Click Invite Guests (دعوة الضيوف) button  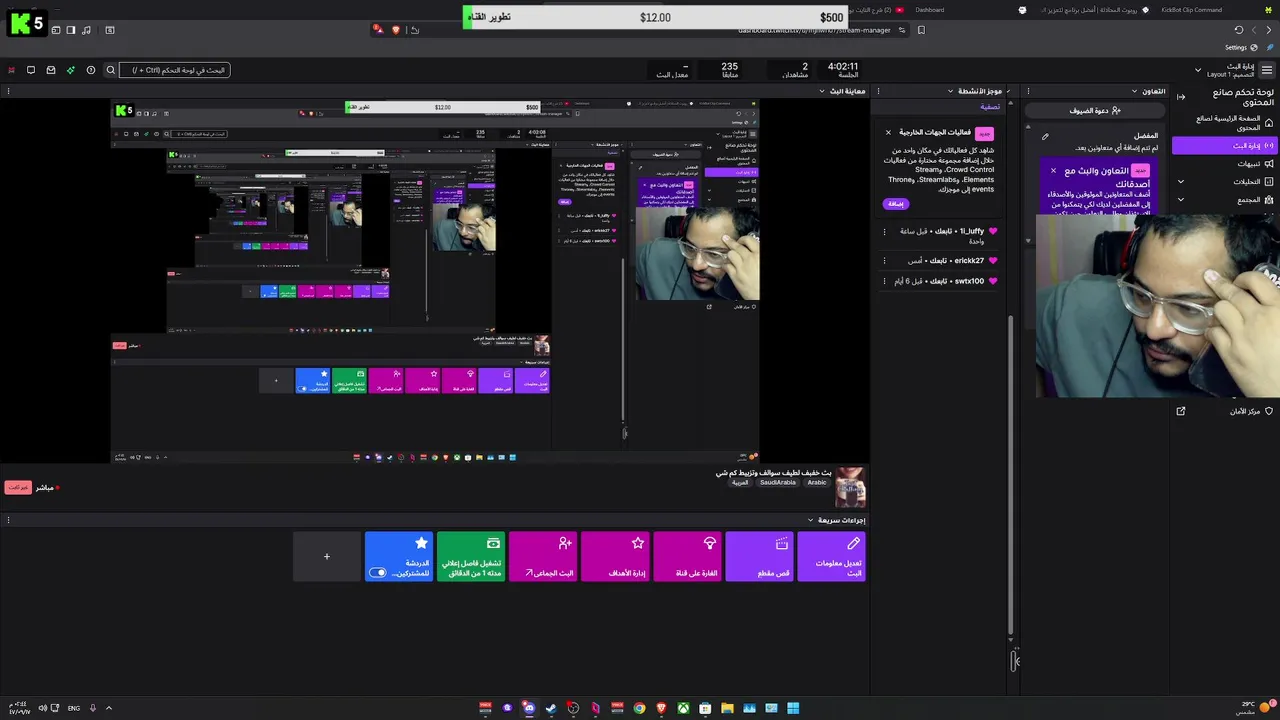click(1094, 111)
